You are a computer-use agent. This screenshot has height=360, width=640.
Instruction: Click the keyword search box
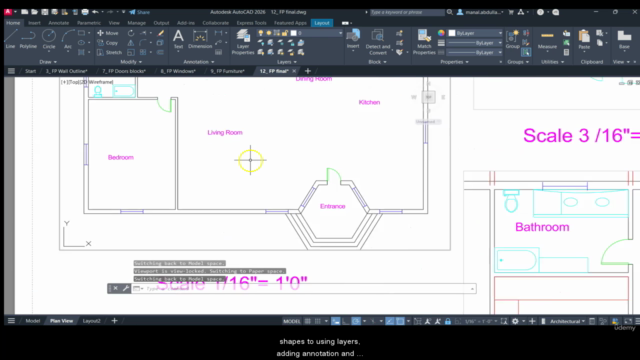pos(407,12)
